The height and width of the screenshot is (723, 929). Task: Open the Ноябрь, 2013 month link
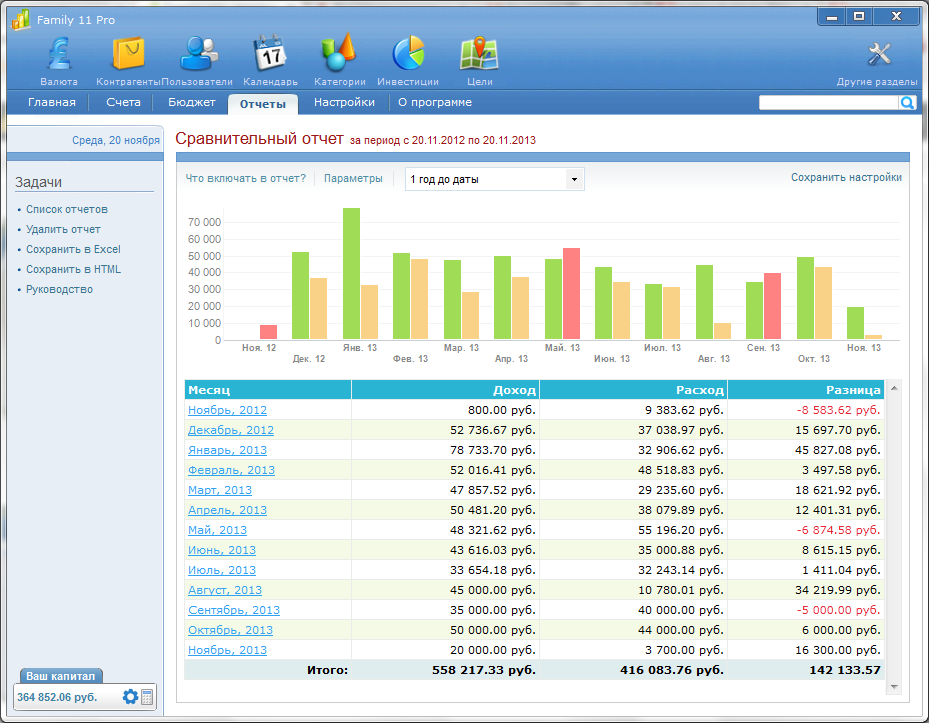(x=228, y=650)
